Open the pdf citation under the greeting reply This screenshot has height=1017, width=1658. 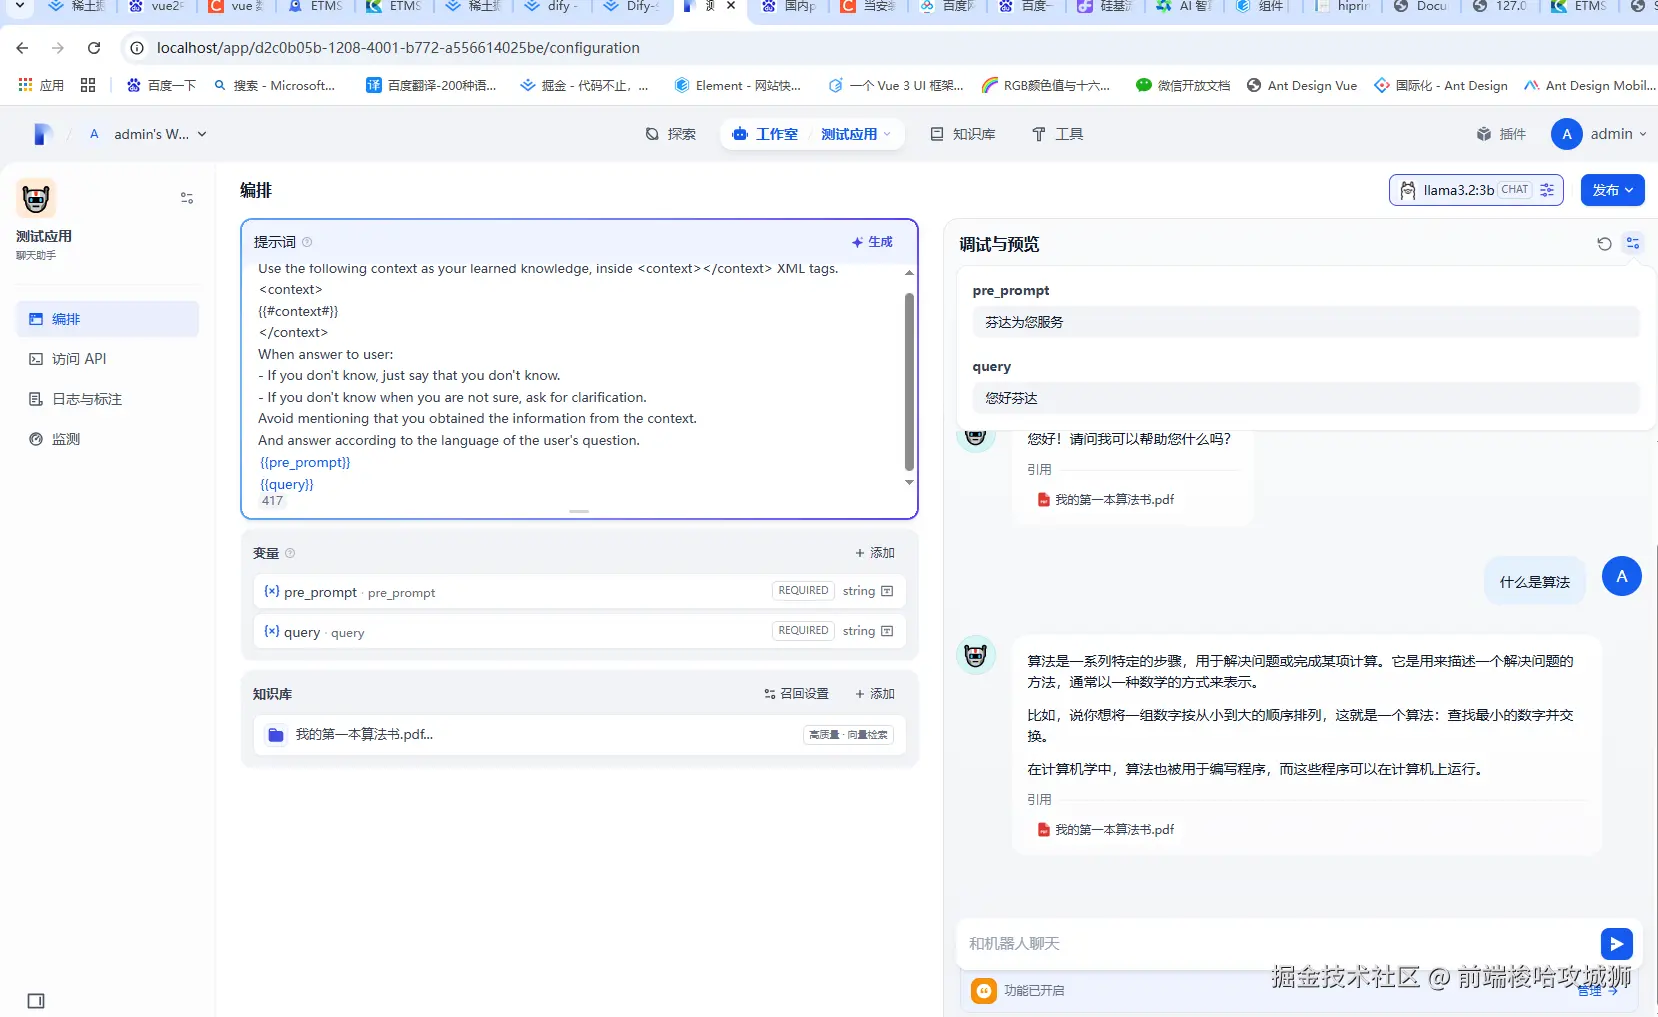click(1106, 500)
